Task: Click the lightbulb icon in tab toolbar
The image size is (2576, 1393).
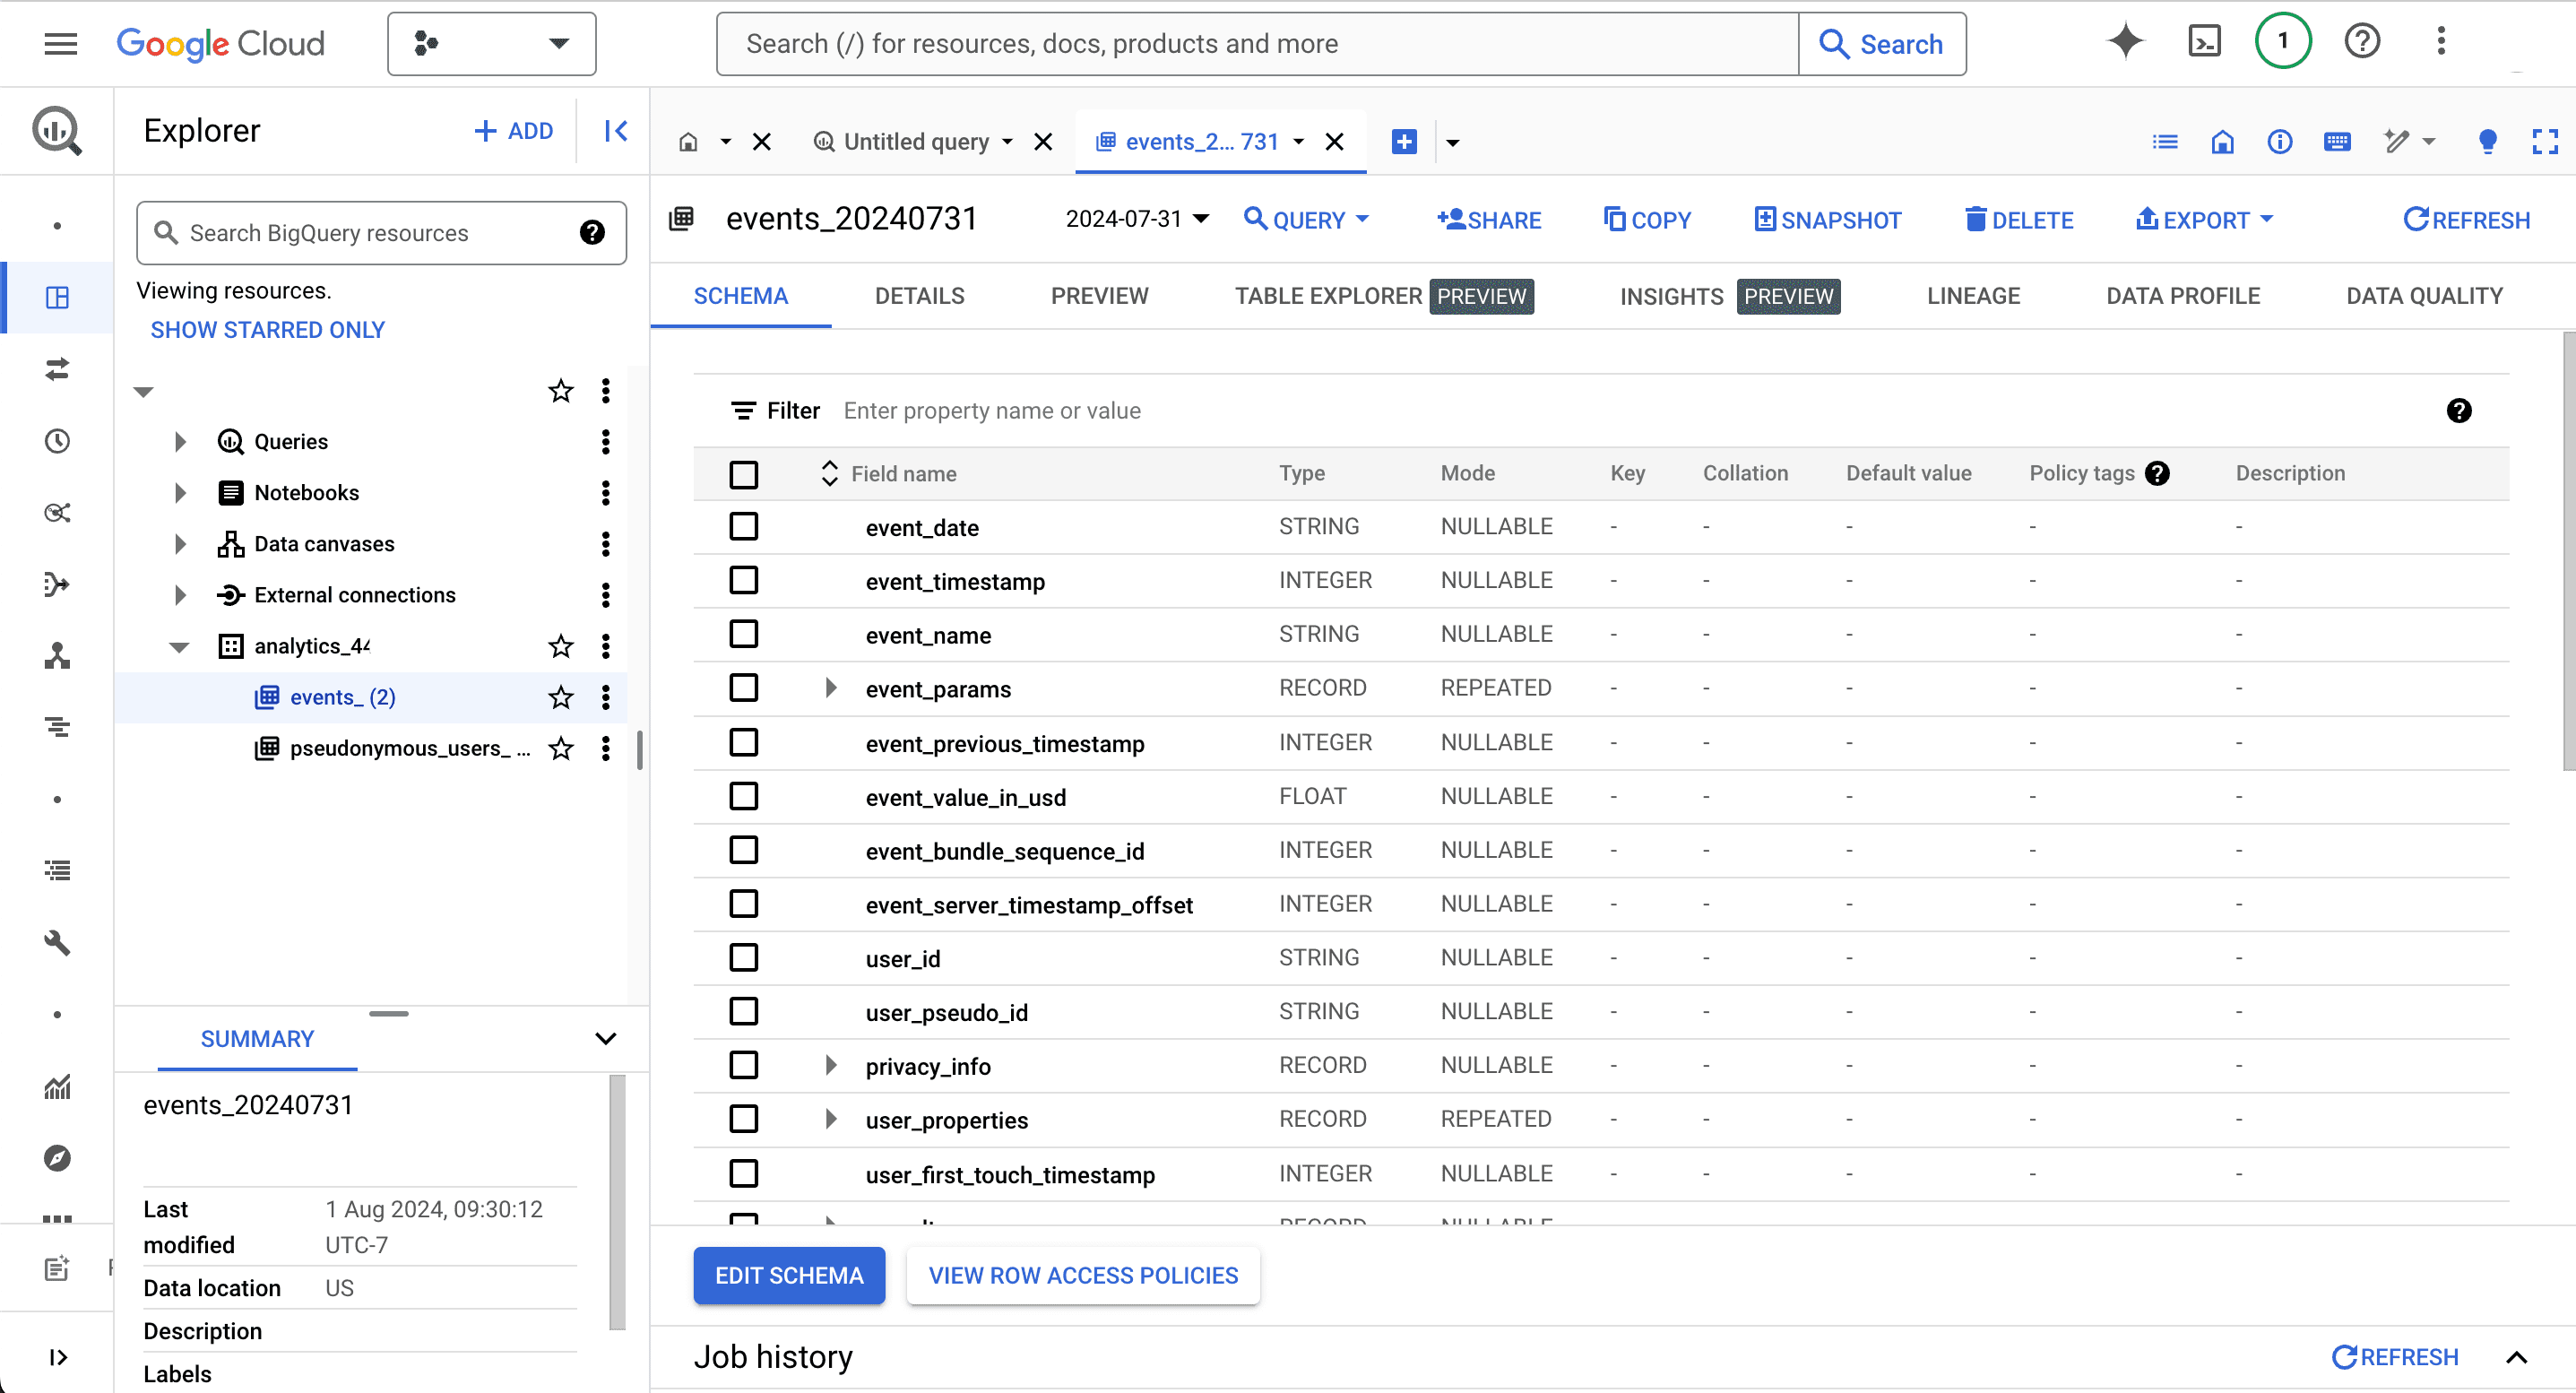Action: tap(2488, 142)
